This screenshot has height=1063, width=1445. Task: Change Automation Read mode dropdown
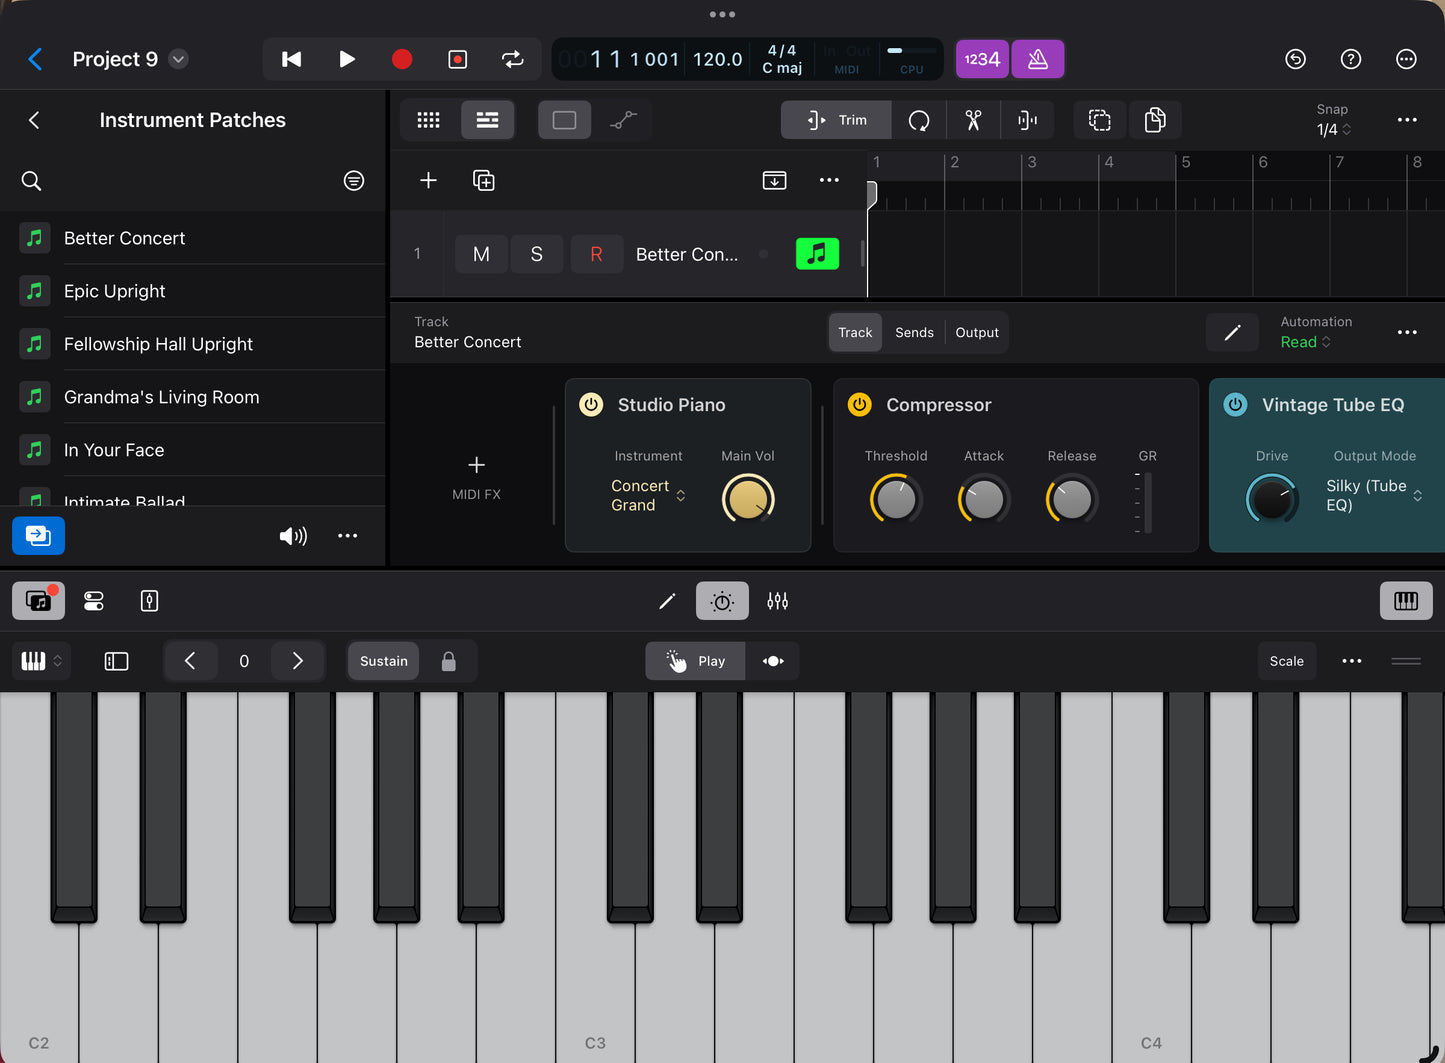point(1305,342)
